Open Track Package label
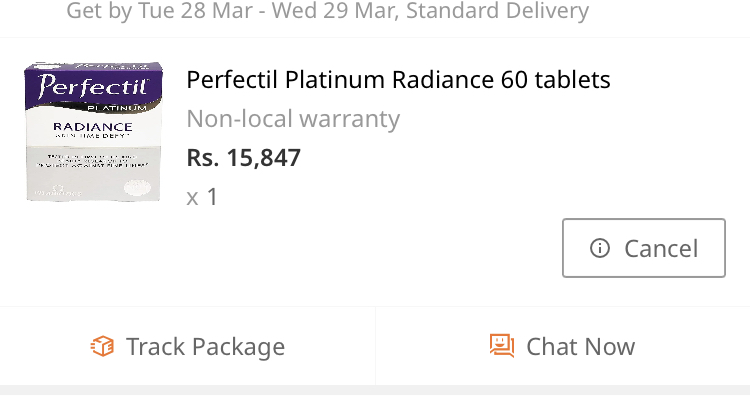The height and width of the screenshot is (413, 750). tap(205, 346)
